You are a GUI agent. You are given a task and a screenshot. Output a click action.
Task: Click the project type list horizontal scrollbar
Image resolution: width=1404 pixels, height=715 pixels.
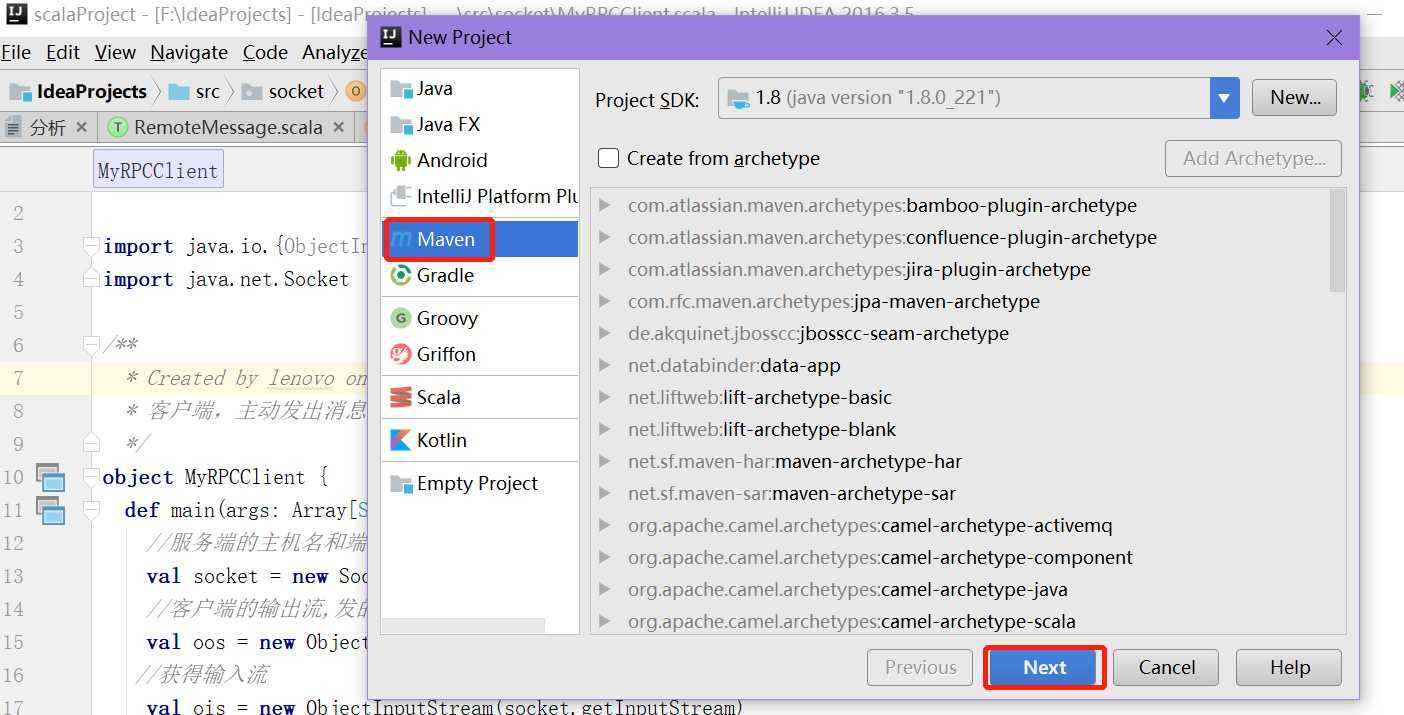click(x=464, y=625)
